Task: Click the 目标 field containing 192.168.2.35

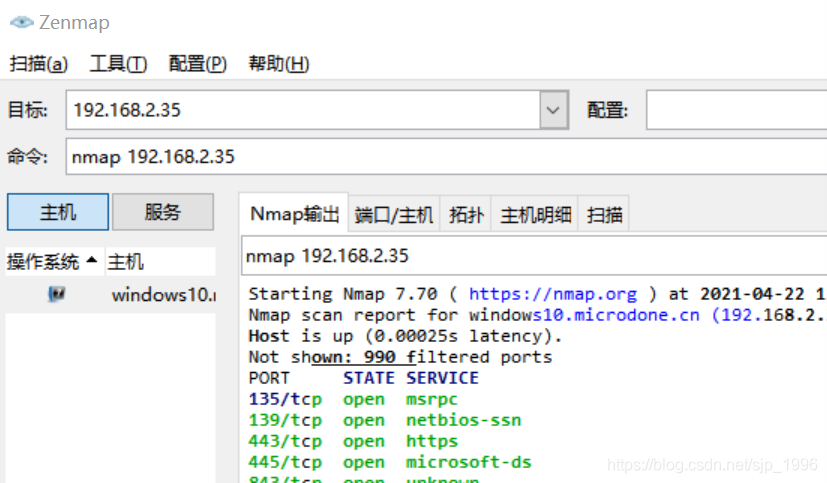Action: point(303,110)
